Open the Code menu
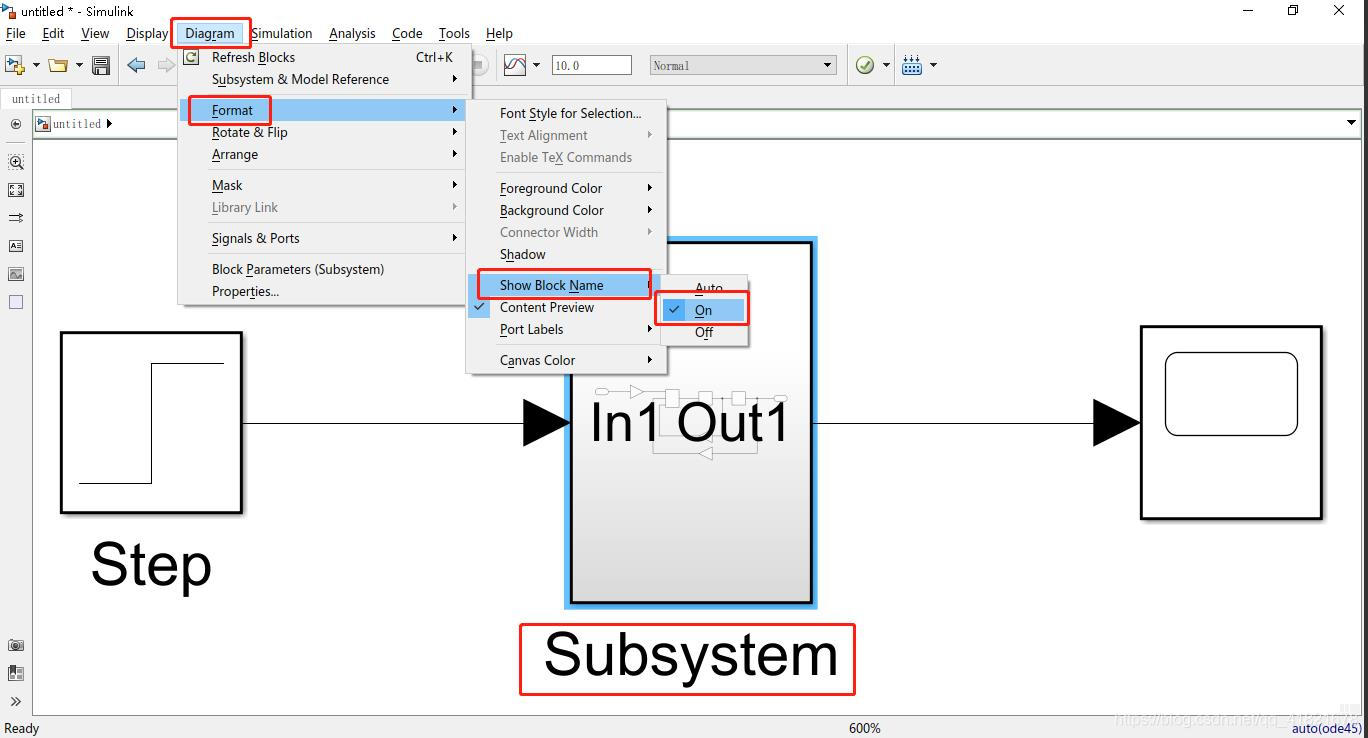Image resolution: width=1368 pixels, height=738 pixels. 407,33
